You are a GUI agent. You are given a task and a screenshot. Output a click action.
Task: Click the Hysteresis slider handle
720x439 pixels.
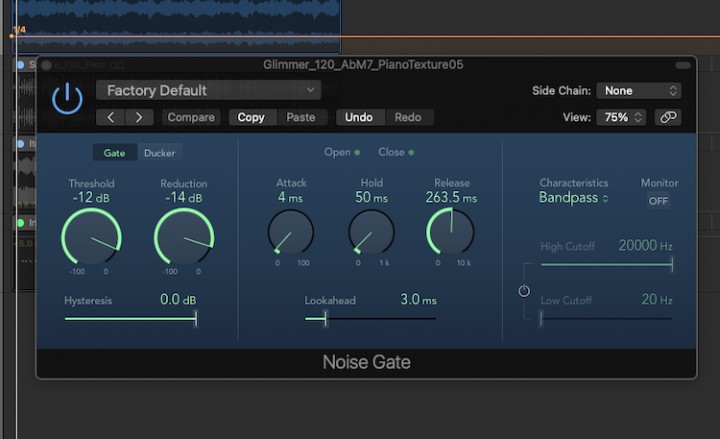[196, 318]
